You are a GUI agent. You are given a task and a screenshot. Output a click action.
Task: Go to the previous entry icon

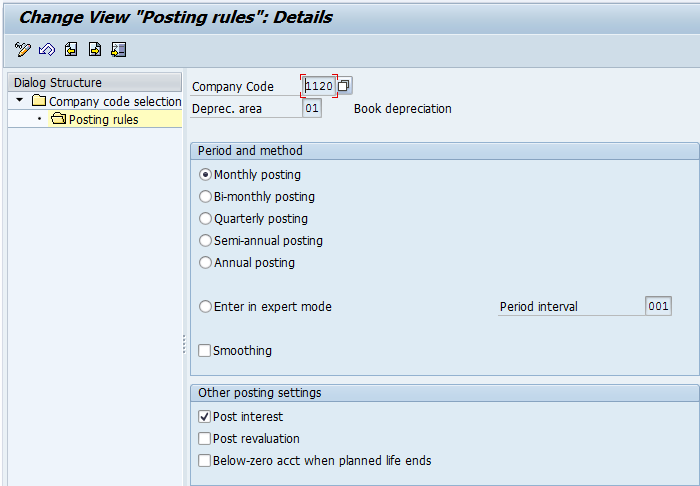click(71, 49)
